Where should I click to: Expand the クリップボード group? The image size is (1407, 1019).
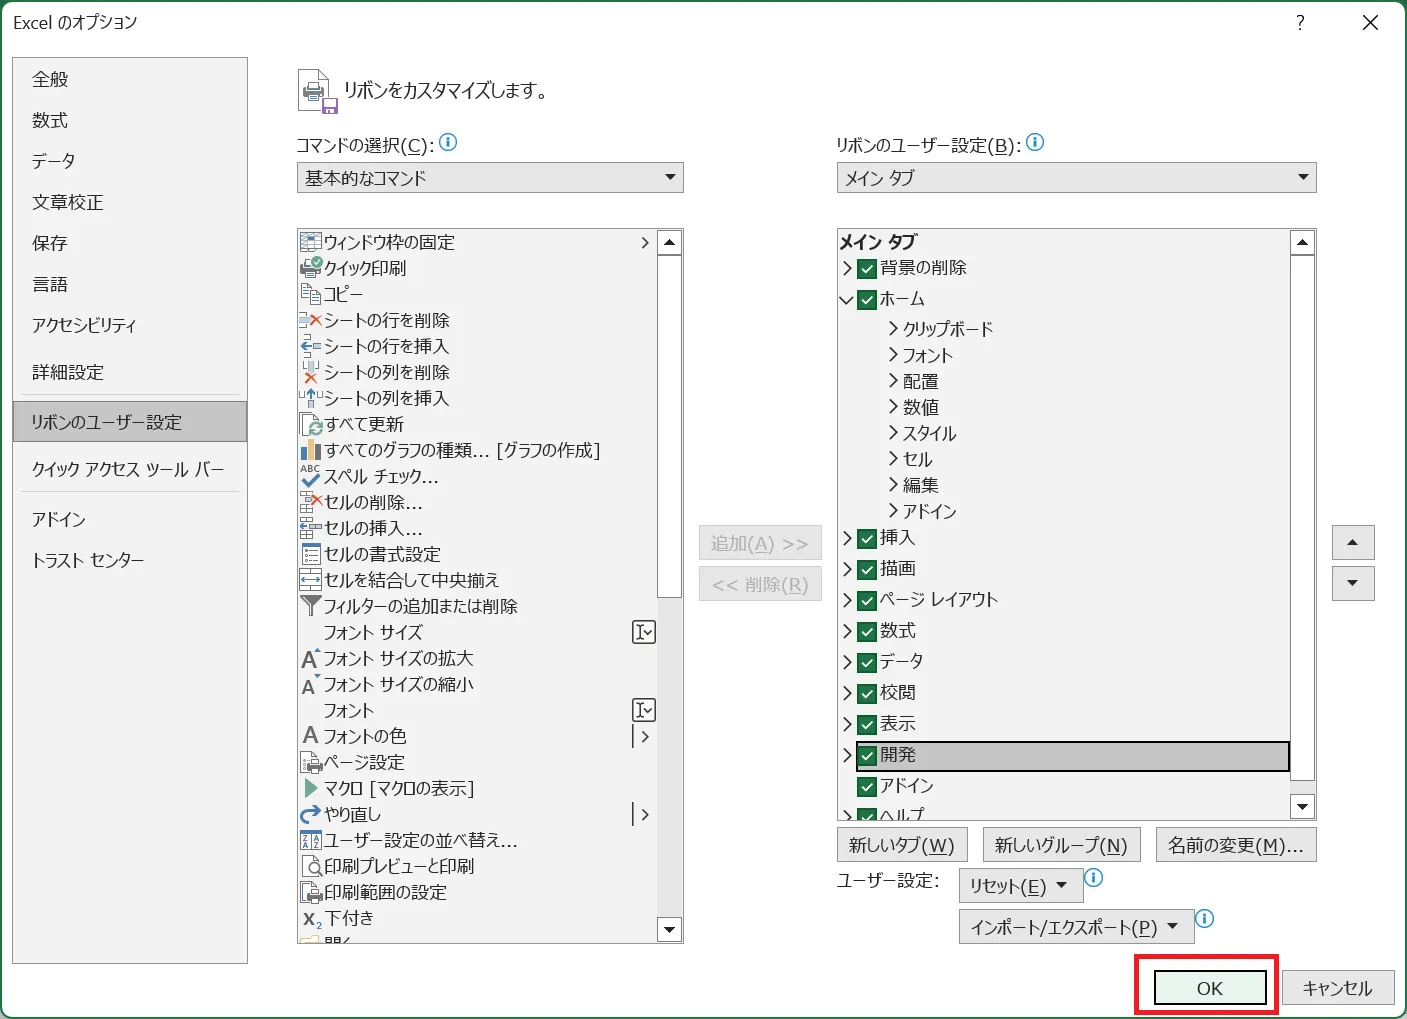(893, 329)
